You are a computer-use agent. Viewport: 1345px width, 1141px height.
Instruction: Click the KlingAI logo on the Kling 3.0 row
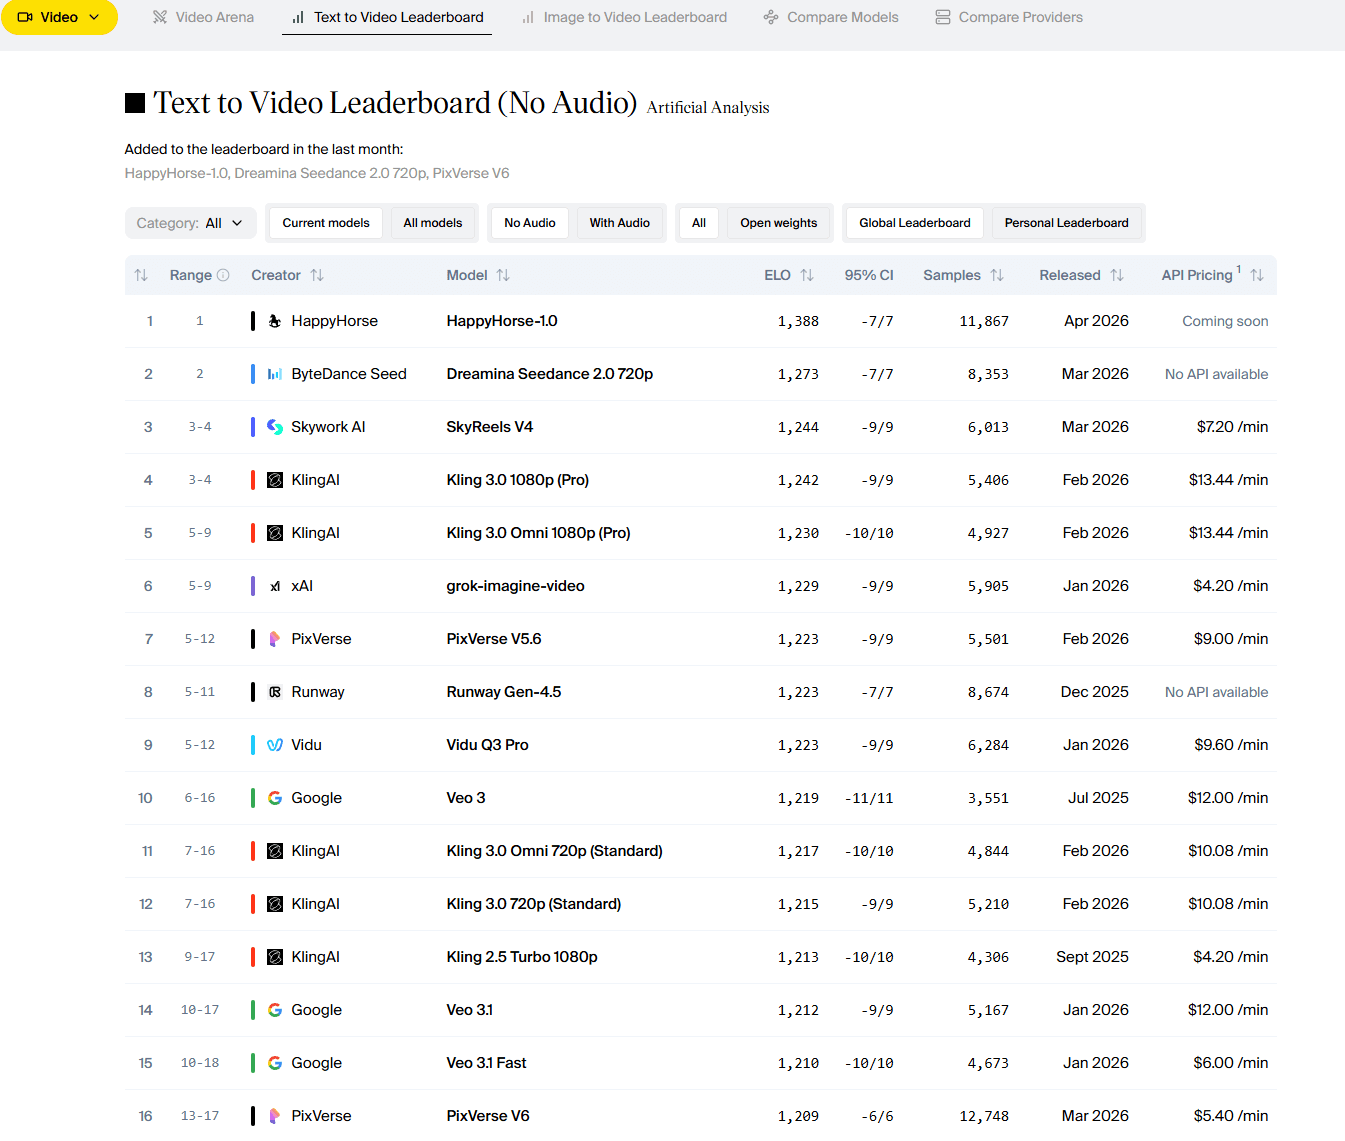(x=274, y=479)
